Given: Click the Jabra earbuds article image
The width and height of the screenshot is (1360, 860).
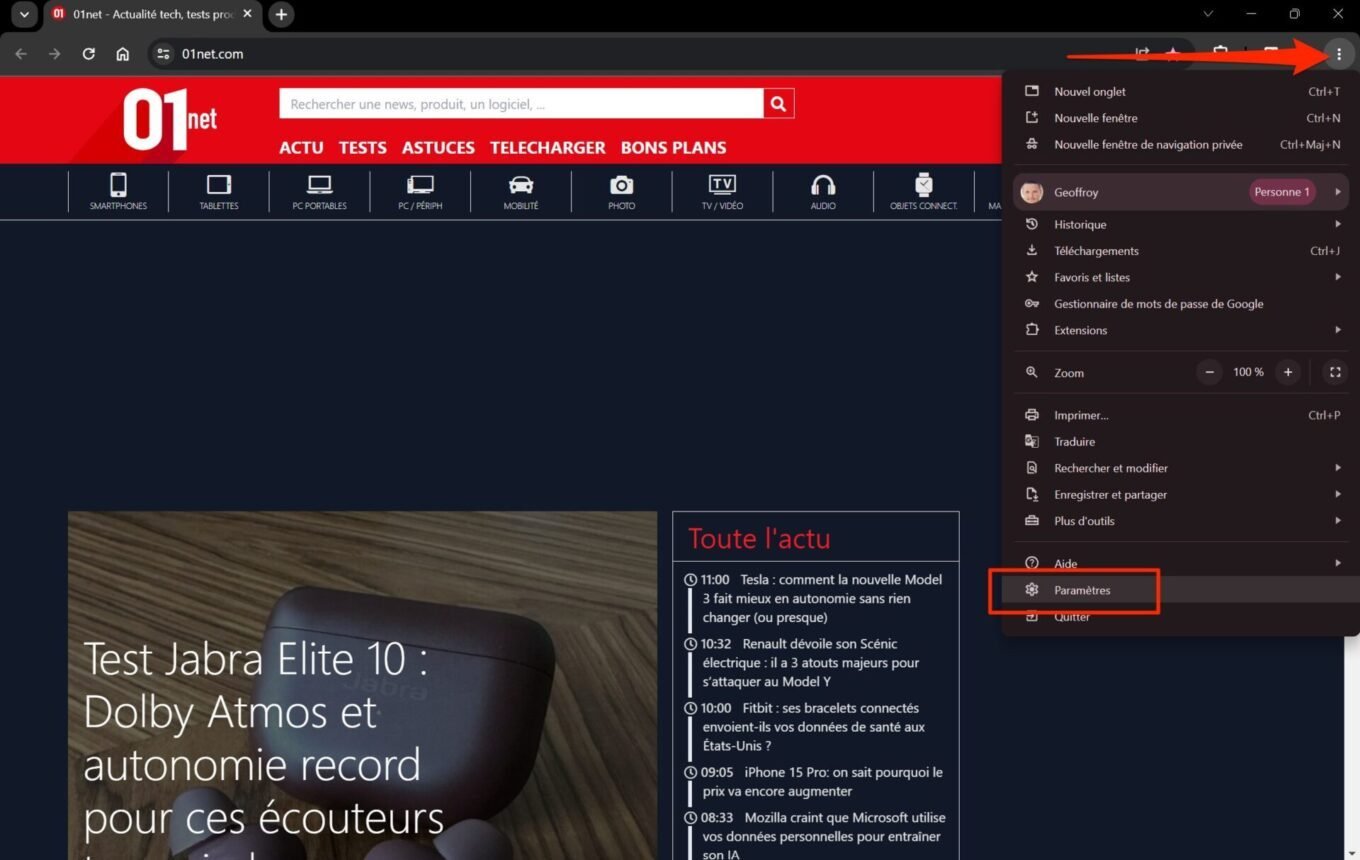Looking at the screenshot, I should pos(362,686).
